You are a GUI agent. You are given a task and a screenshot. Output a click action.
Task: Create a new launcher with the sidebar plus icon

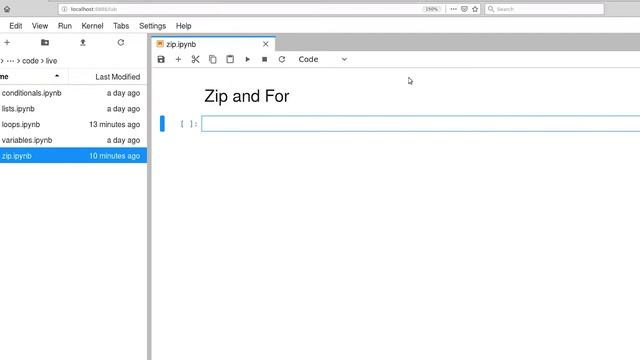7,42
